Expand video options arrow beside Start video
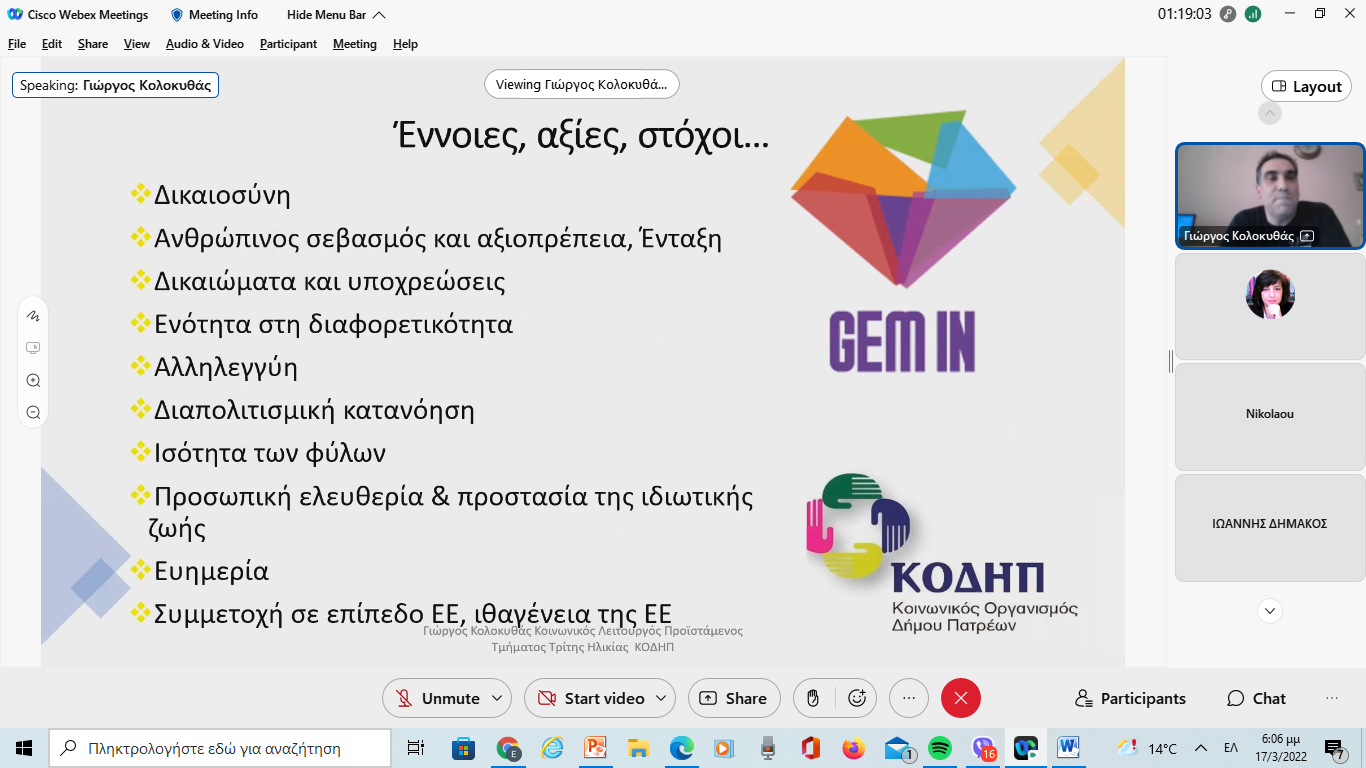This screenshot has width=1366, height=768. pos(661,698)
